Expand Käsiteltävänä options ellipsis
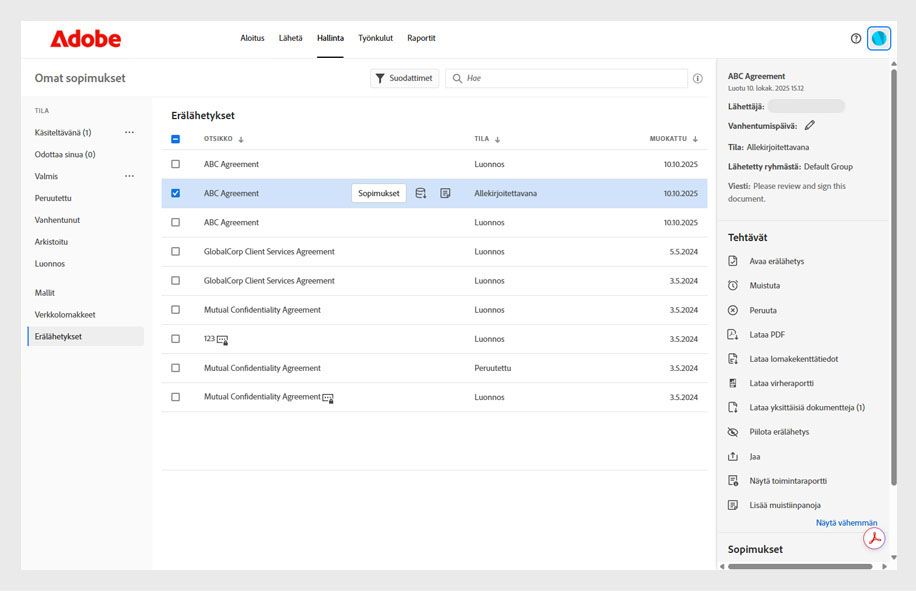Image resolution: width=916 pixels, height=591 pixels. pyautogui.click(x=129, y=132)
